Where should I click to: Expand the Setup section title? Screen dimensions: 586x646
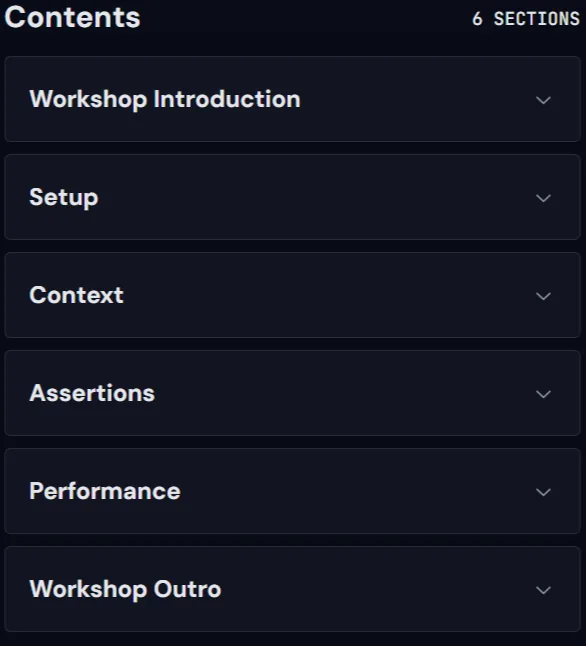(x=64, y=197)
